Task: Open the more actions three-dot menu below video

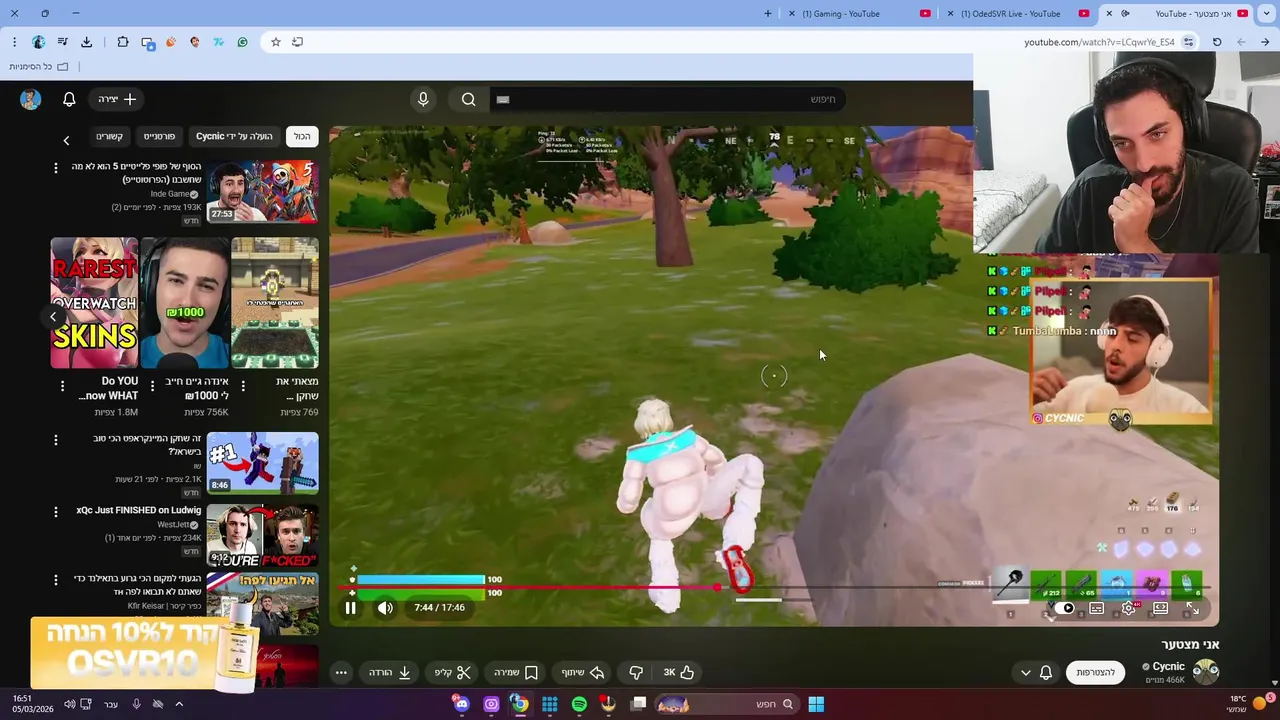Action: pos(341,672)
